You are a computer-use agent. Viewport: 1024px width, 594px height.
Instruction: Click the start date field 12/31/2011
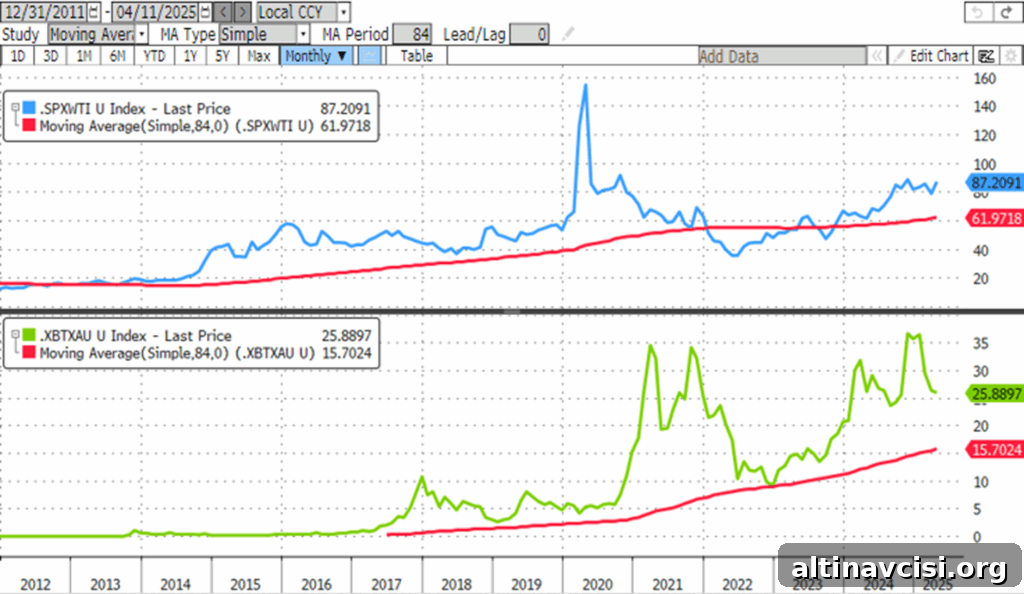coord(45,12)
